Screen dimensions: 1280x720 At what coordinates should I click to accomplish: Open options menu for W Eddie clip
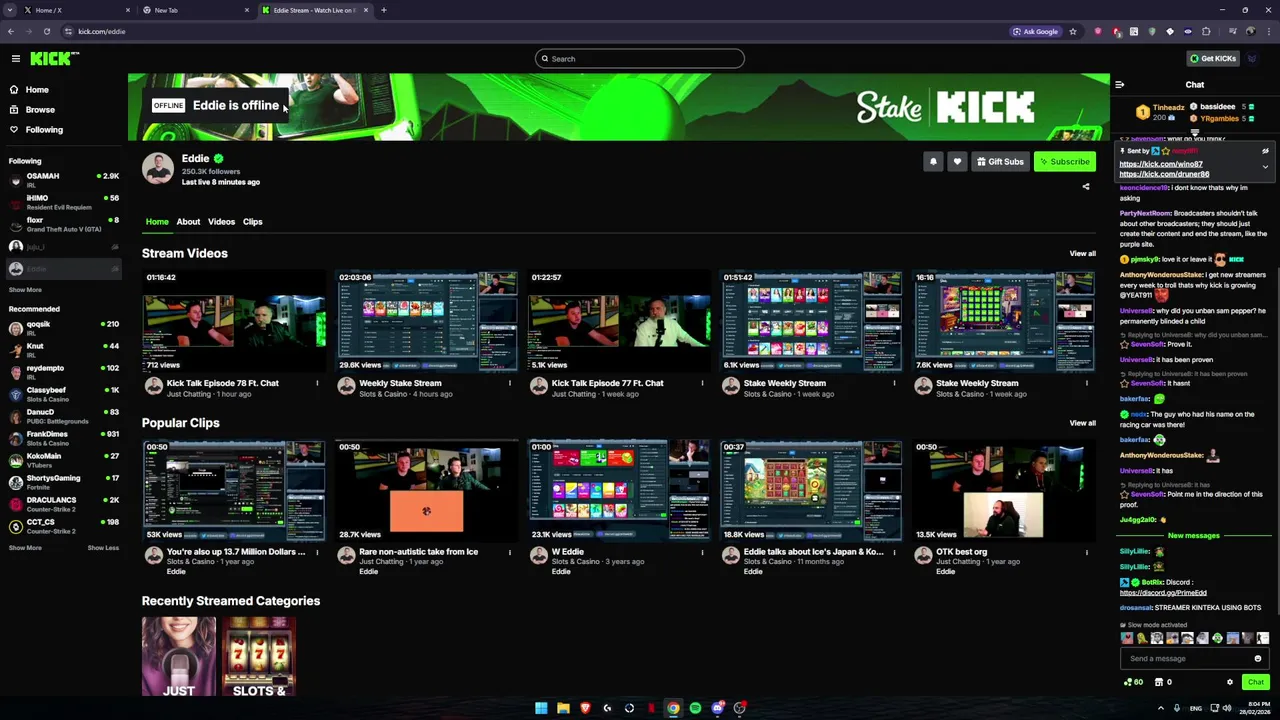coord(702,552)
